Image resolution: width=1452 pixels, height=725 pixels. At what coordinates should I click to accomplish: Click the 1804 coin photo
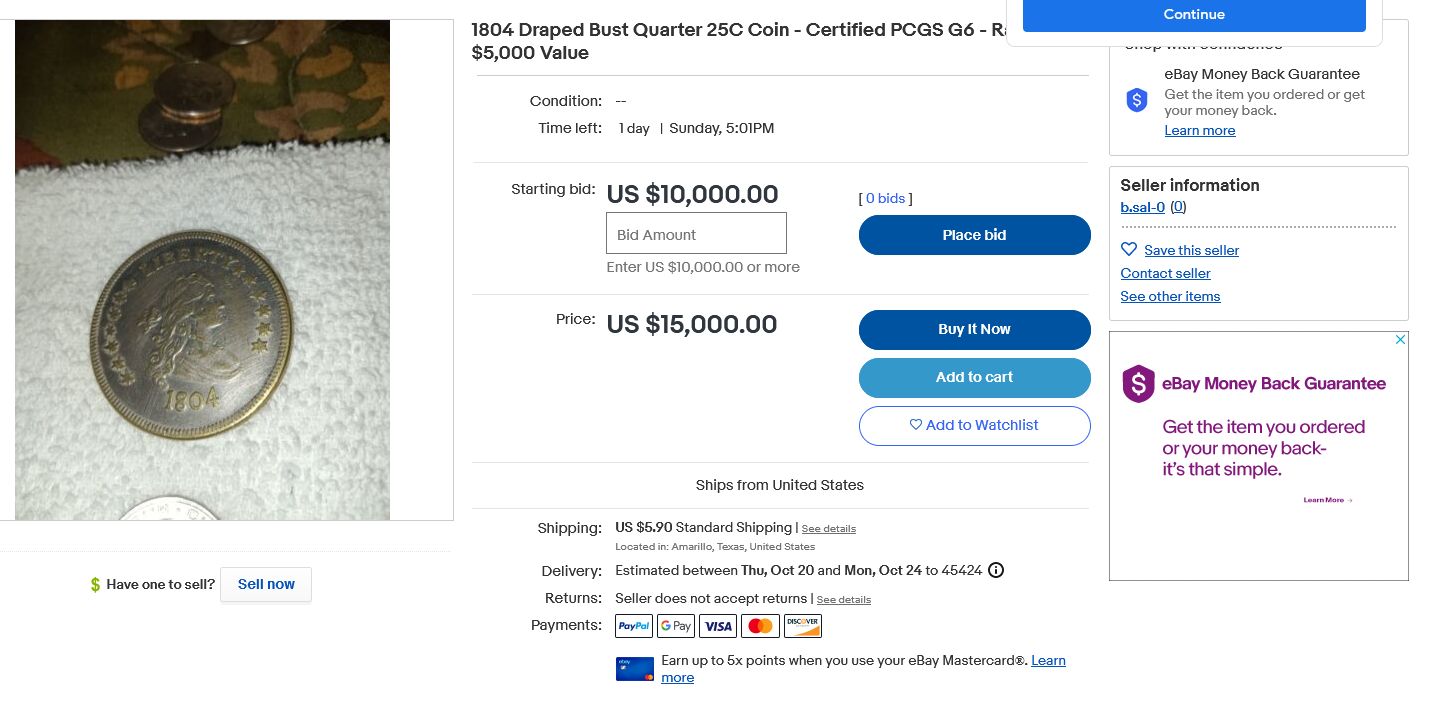[202, 270]
